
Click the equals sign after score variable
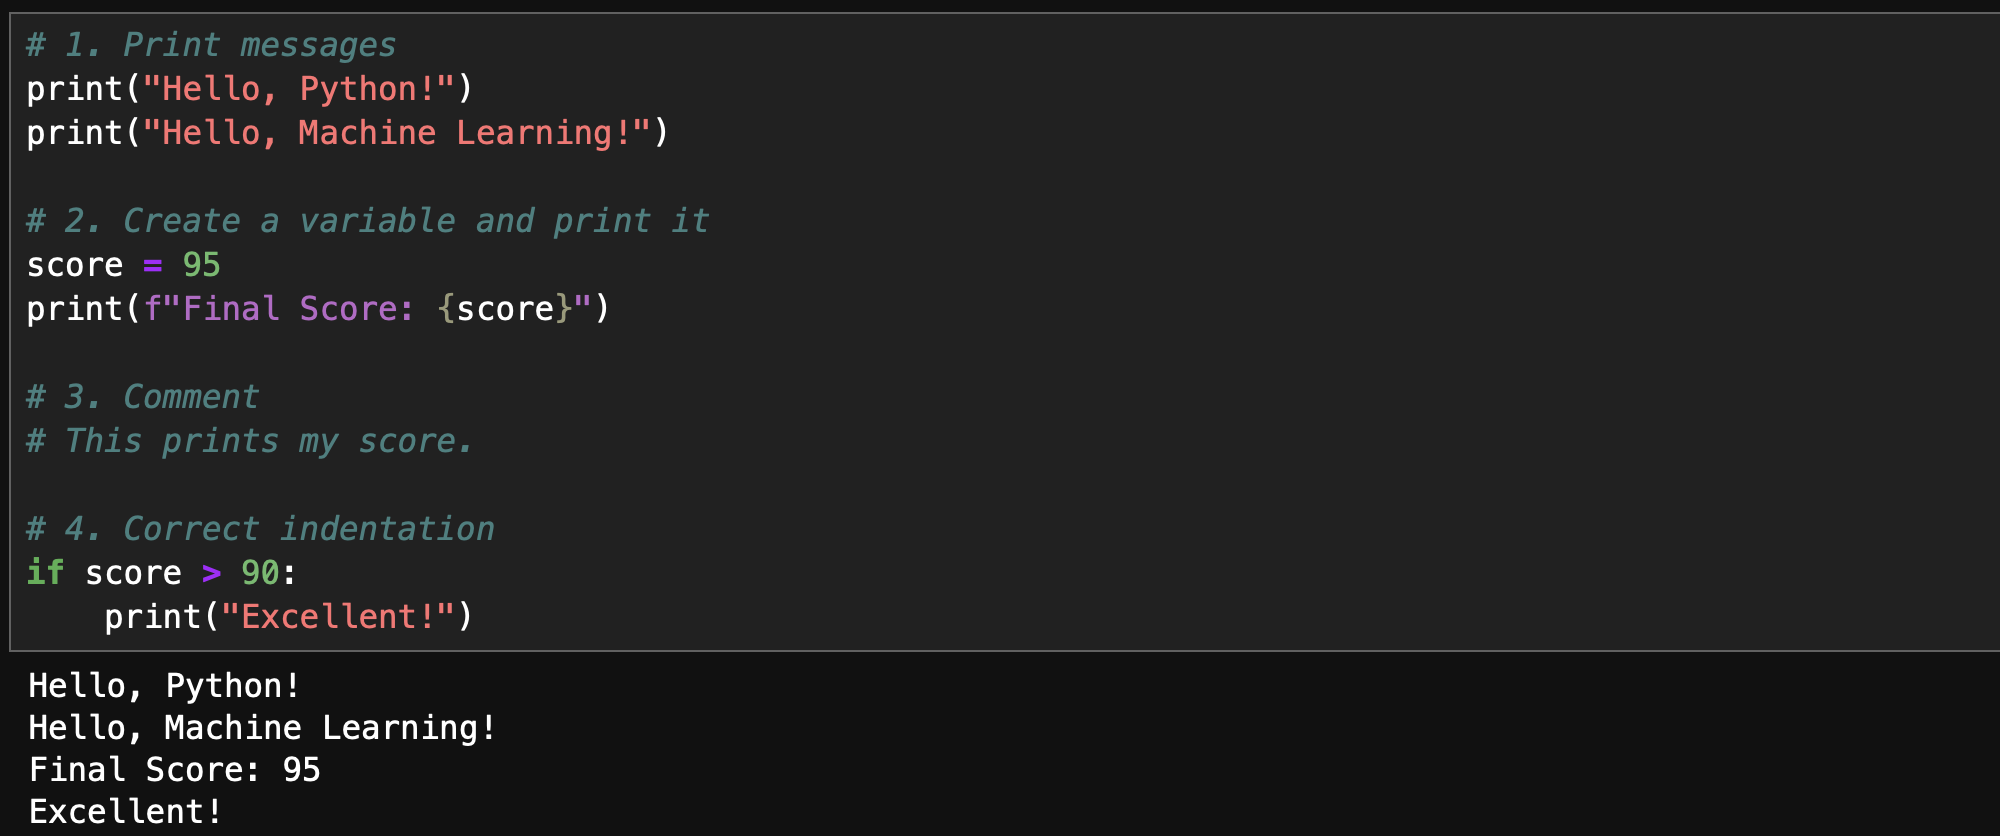point(152,265)
